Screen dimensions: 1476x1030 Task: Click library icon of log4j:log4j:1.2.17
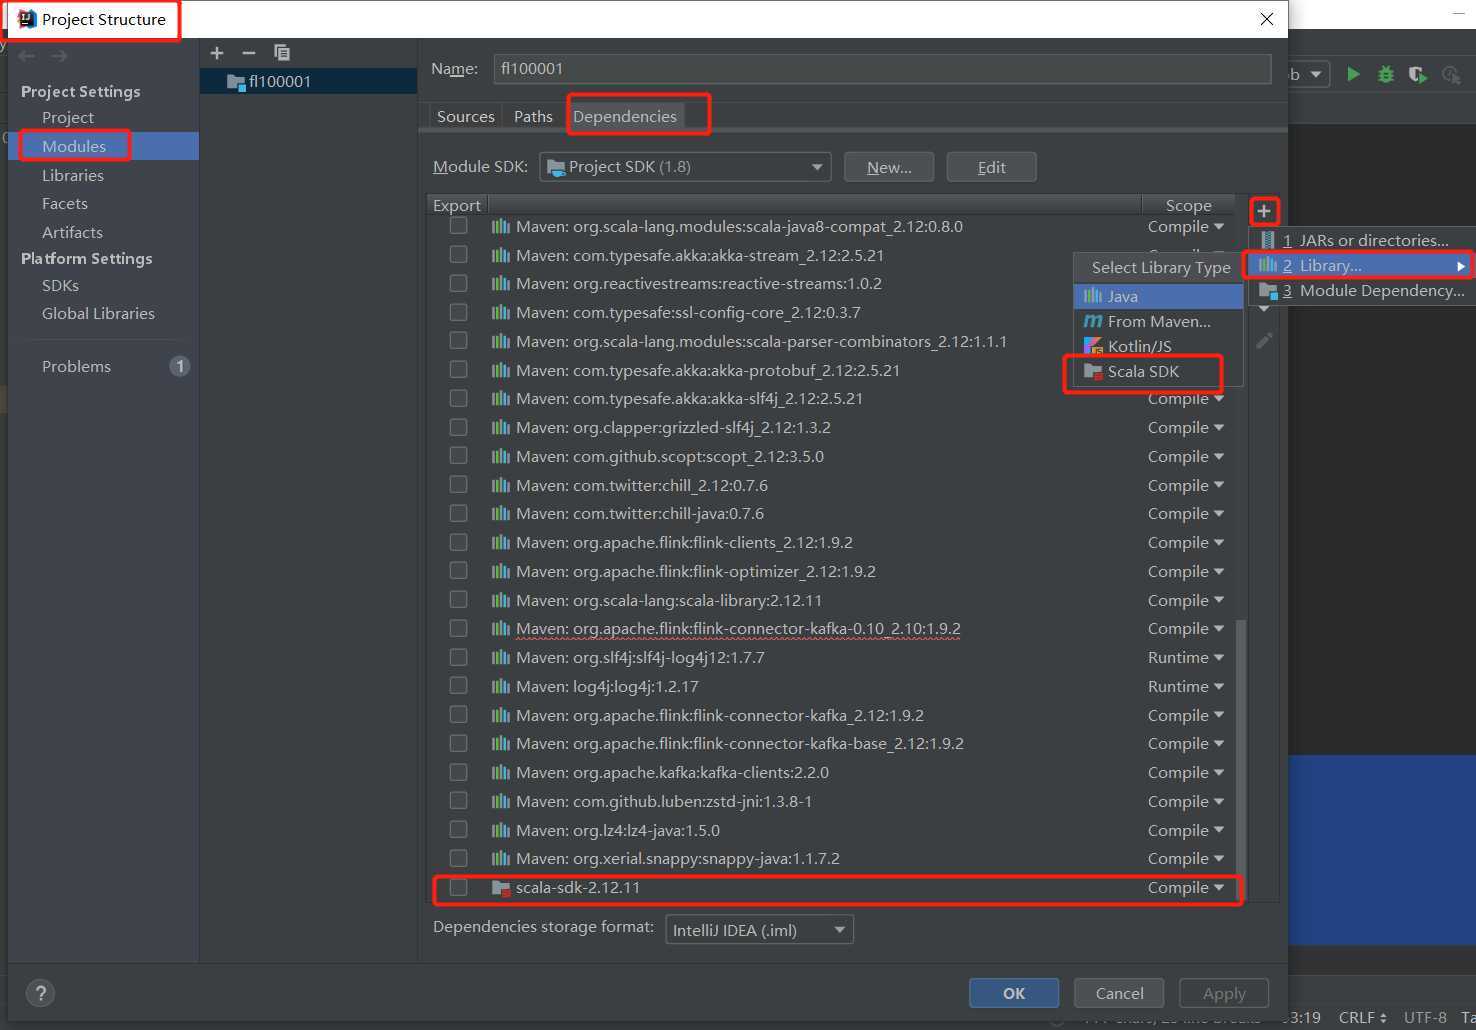point(501,686)
